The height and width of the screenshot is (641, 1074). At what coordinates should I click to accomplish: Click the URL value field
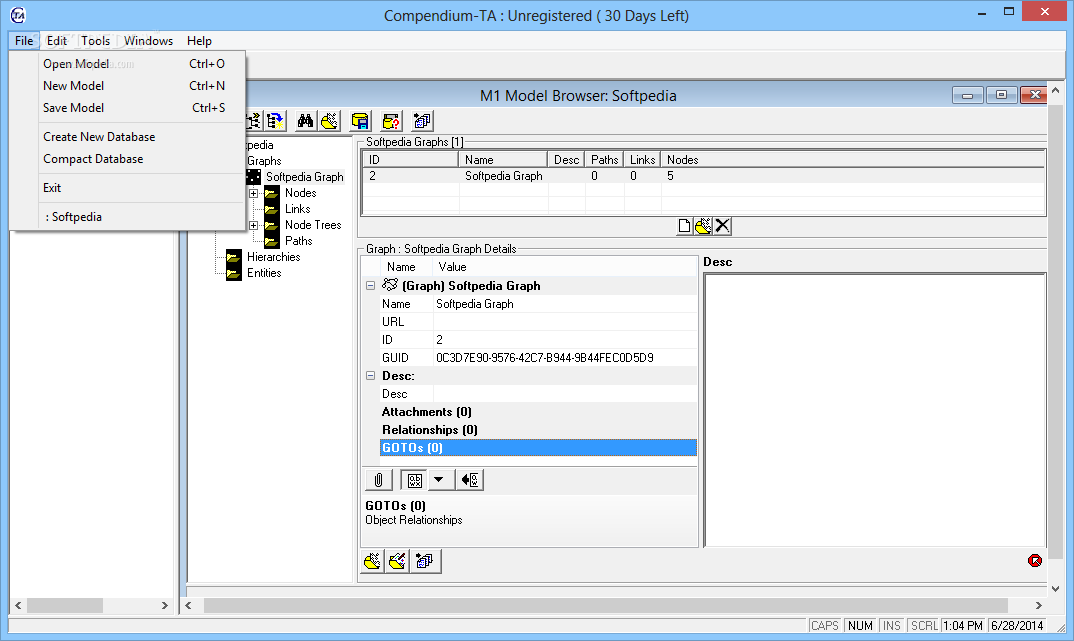[565, 322]
